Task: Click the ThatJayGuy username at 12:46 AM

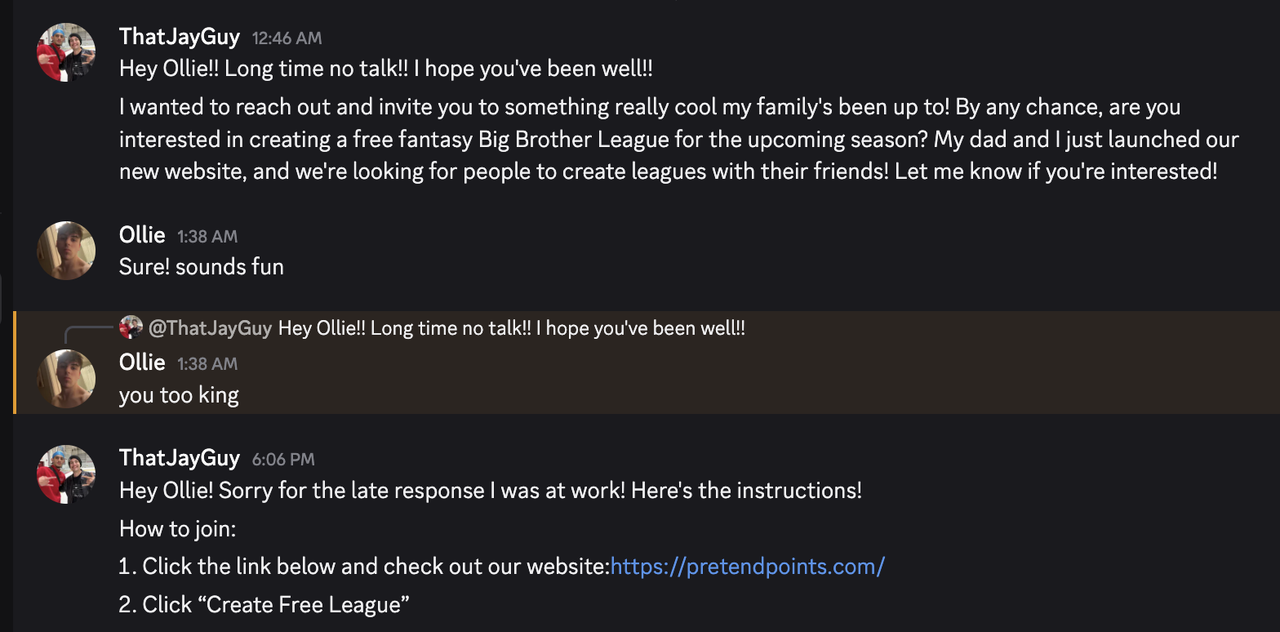Action: 179,37
